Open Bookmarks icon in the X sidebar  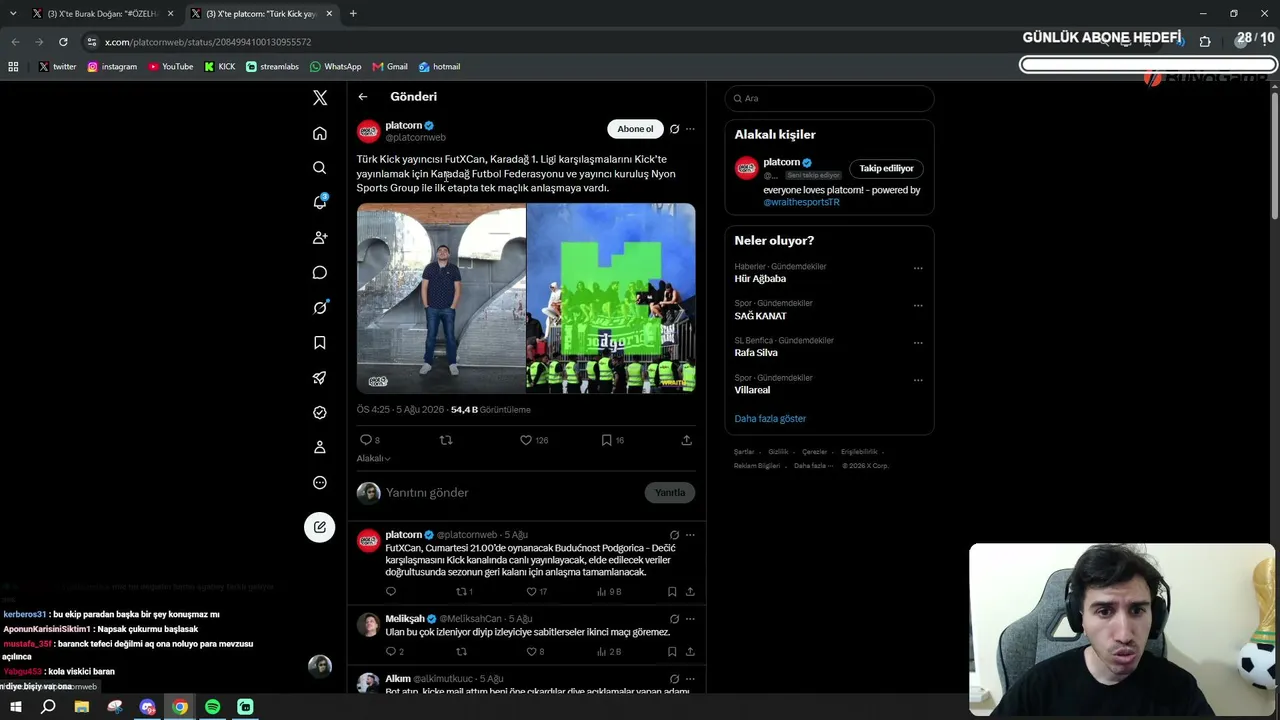[320, 342]
